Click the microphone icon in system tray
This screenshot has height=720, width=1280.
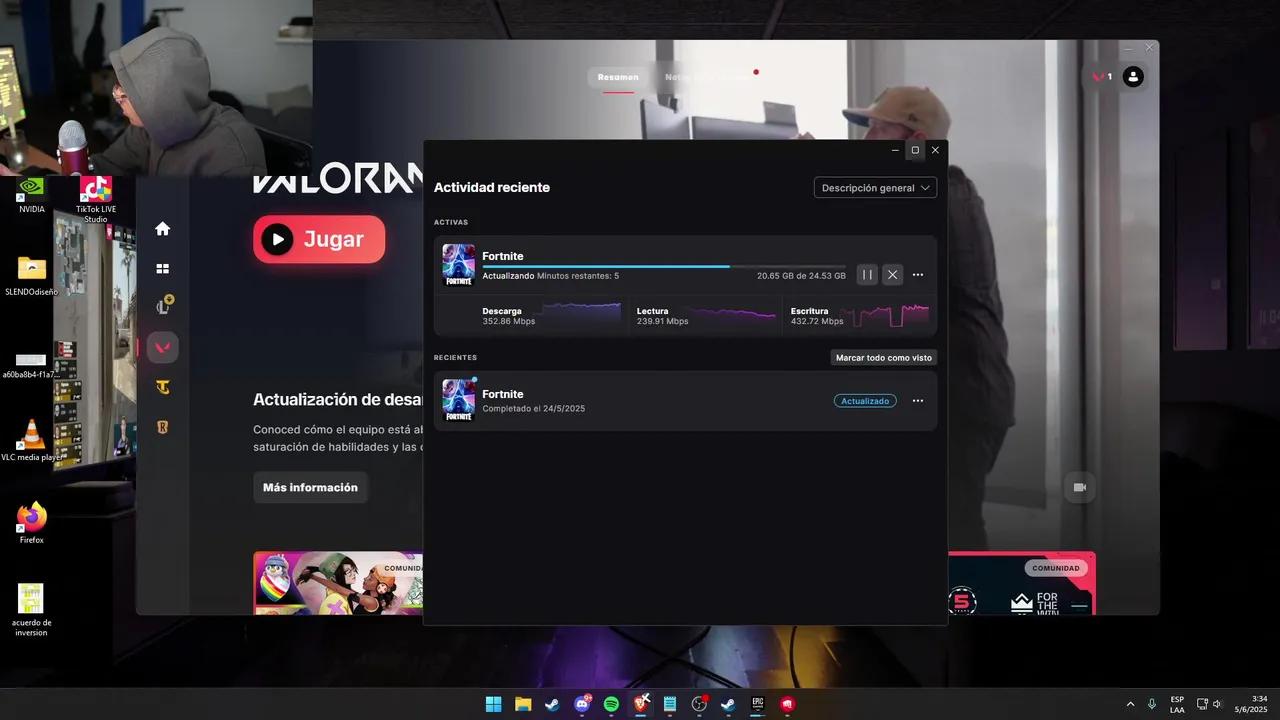[x=1152, y=704]
